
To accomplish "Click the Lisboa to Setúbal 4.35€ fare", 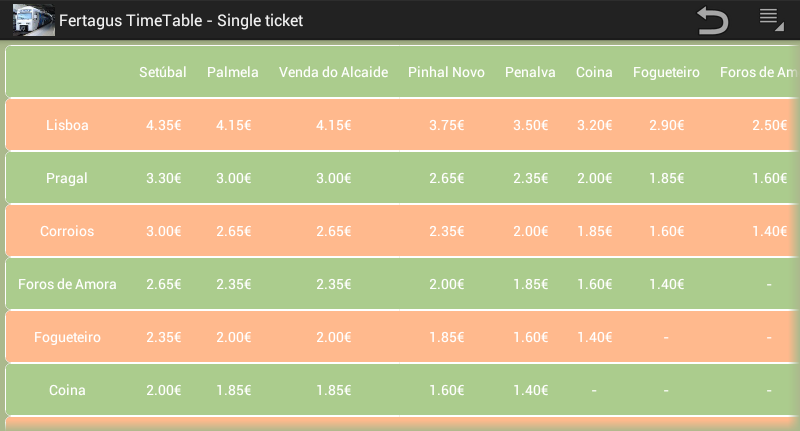I will coord(163,125).
